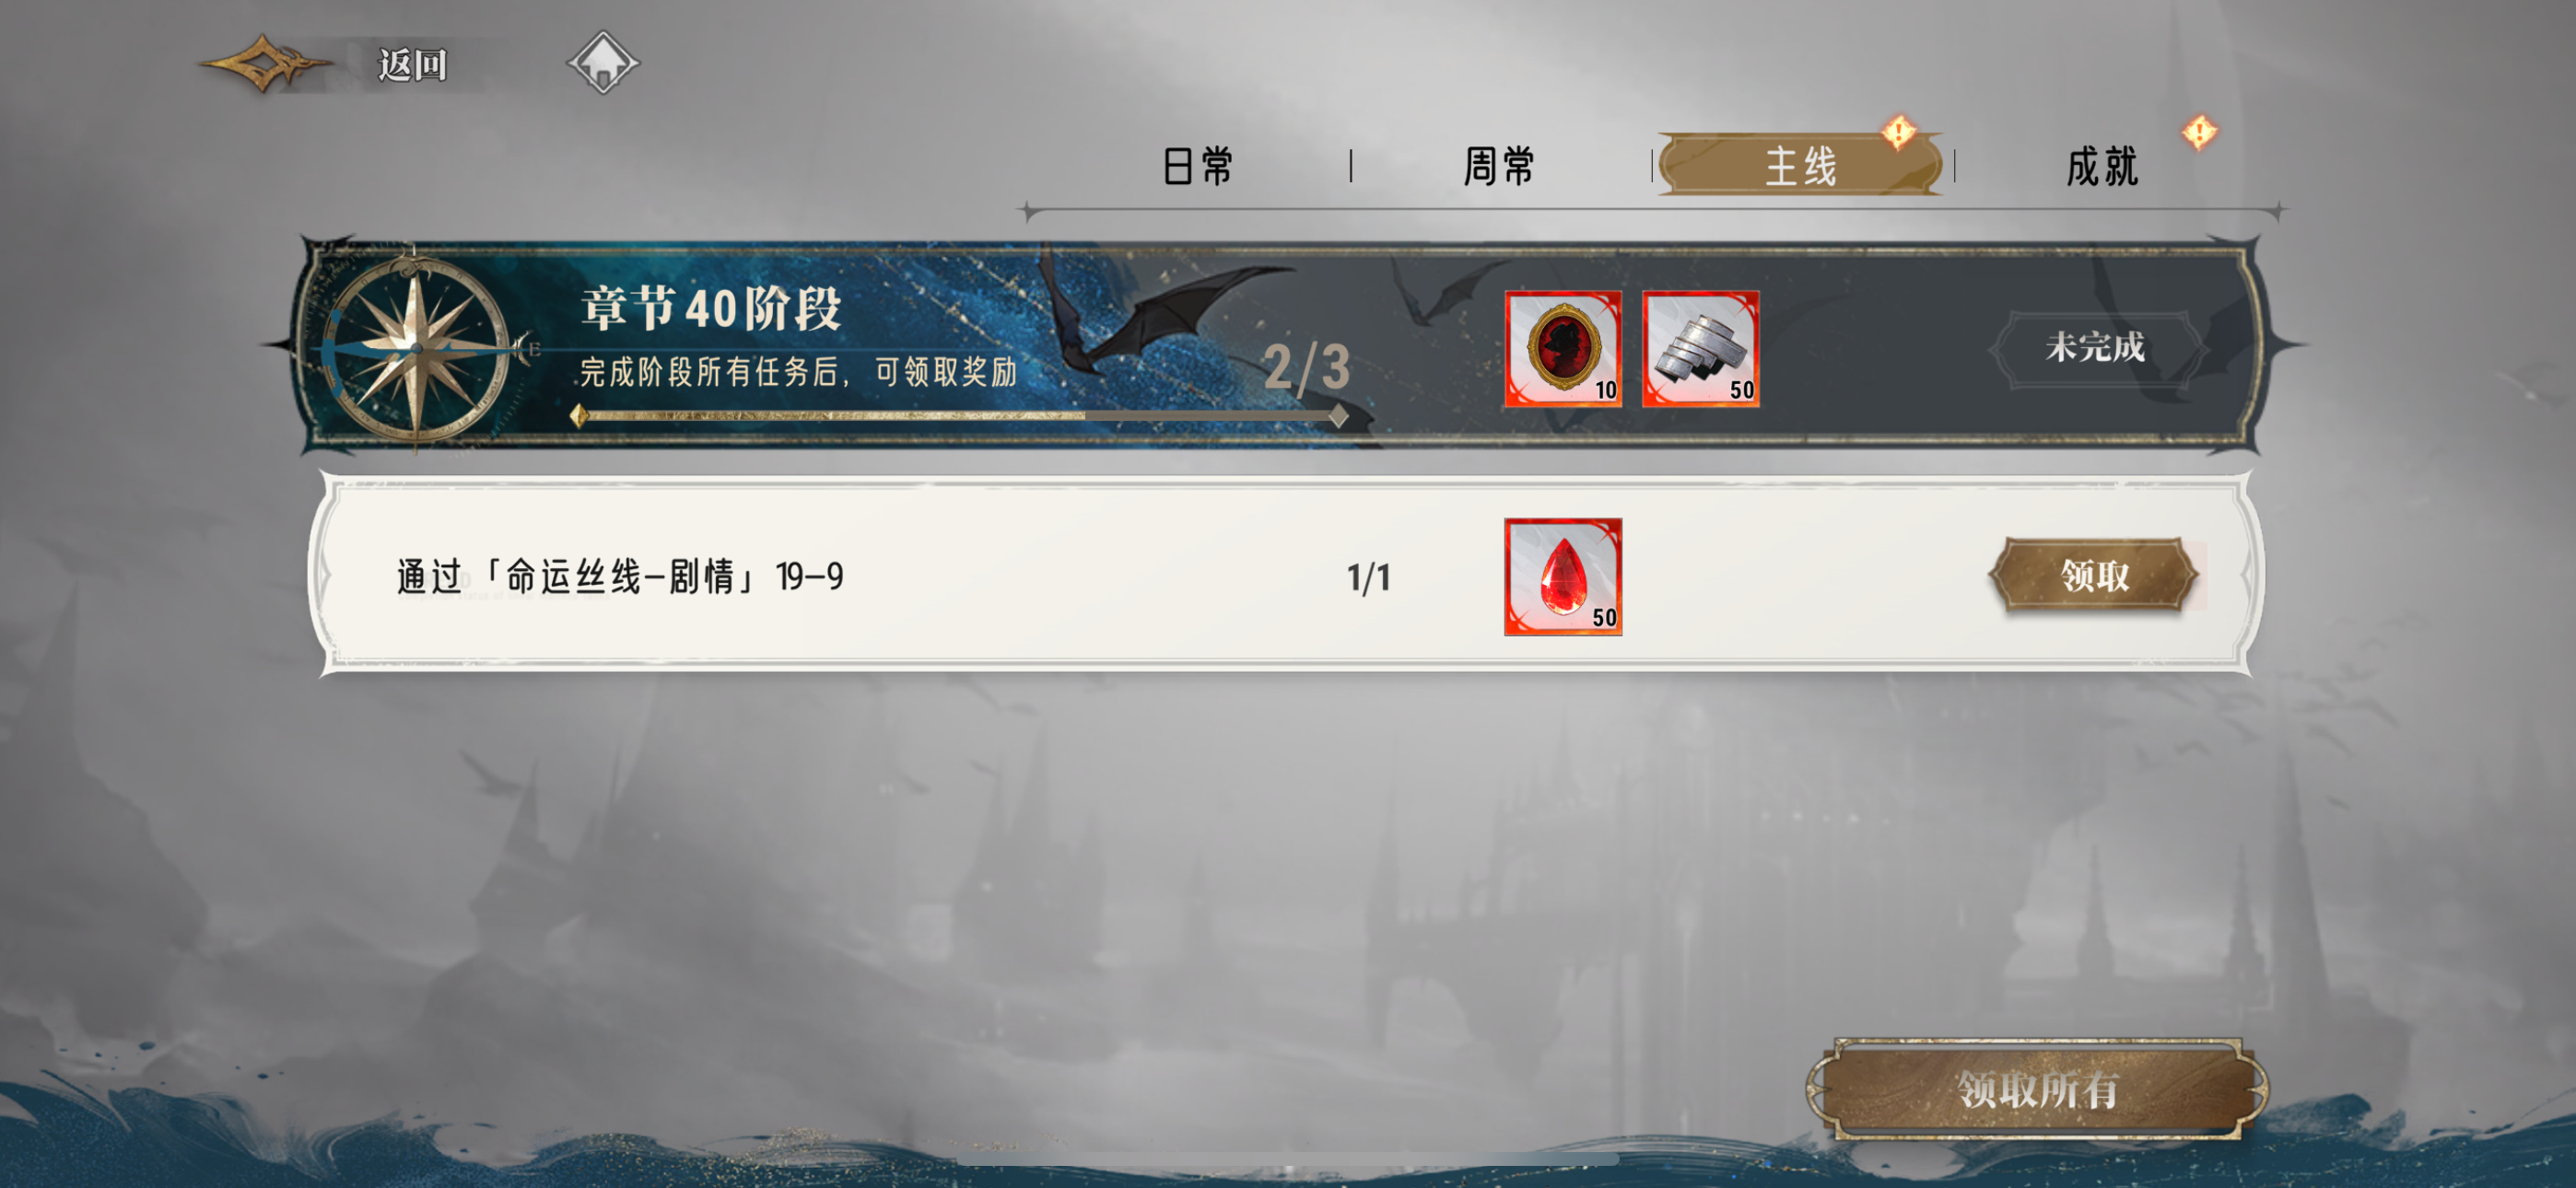Click alert badge on 成就 tab
The image size is (2576, 1188).
[x=2198, y=131]
